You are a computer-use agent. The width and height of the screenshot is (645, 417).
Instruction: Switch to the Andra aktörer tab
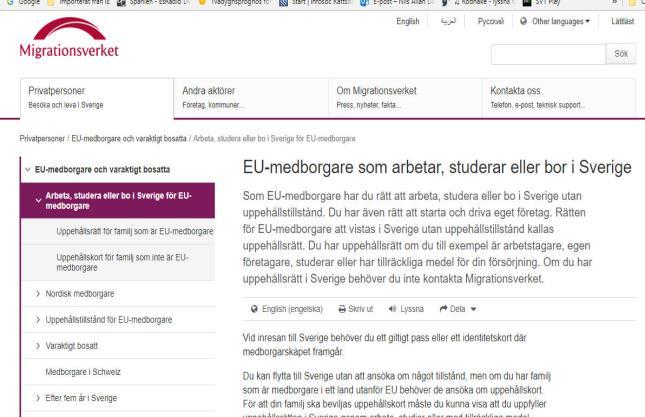251,98
